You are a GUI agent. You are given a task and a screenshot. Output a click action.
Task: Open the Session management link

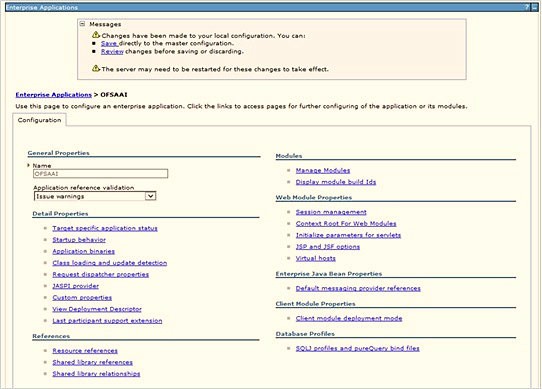pos(331,212)
